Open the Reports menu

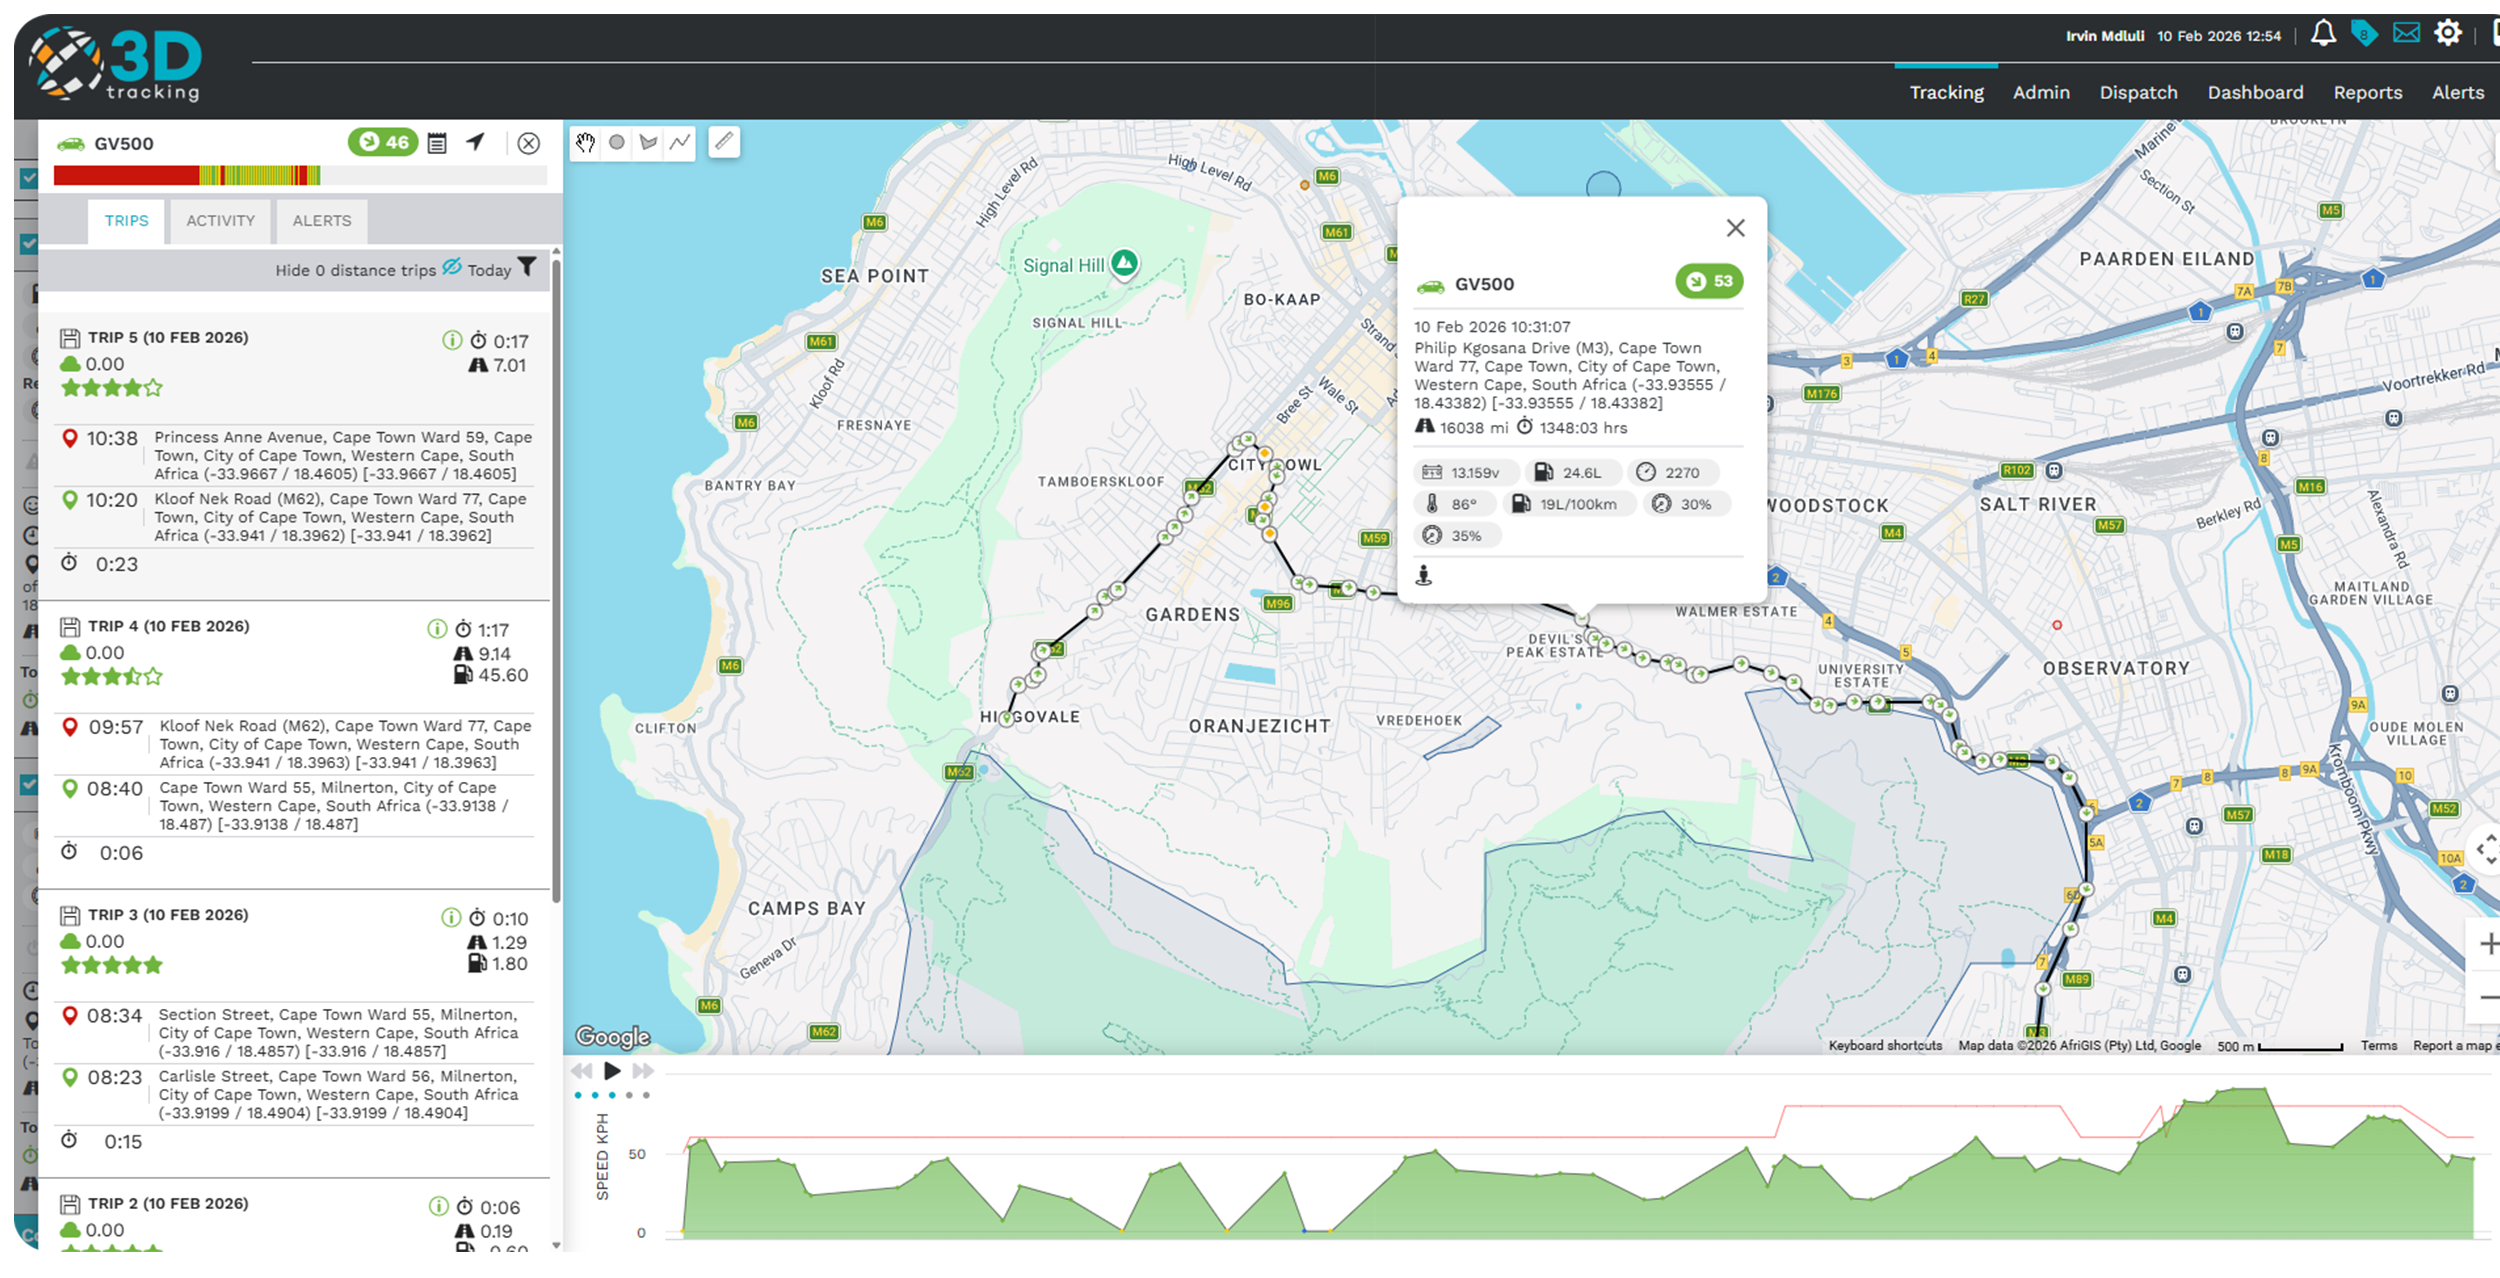(x=2367, y=92)
